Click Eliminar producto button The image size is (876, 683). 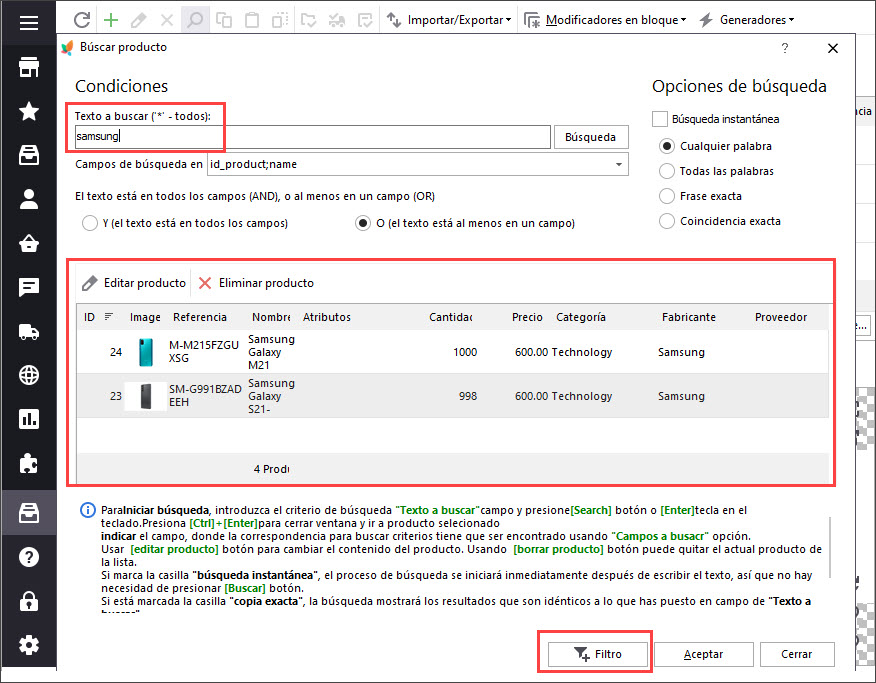(x=256, y=283)
